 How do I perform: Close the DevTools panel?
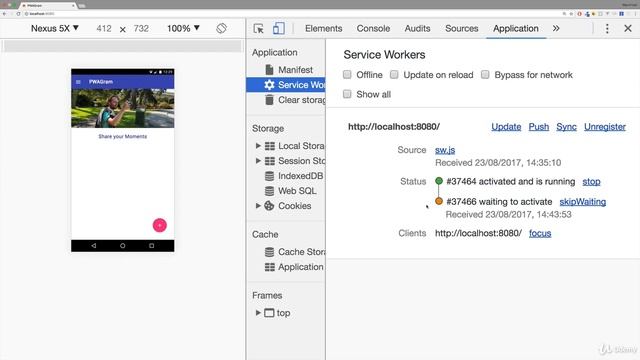(628, 29)
